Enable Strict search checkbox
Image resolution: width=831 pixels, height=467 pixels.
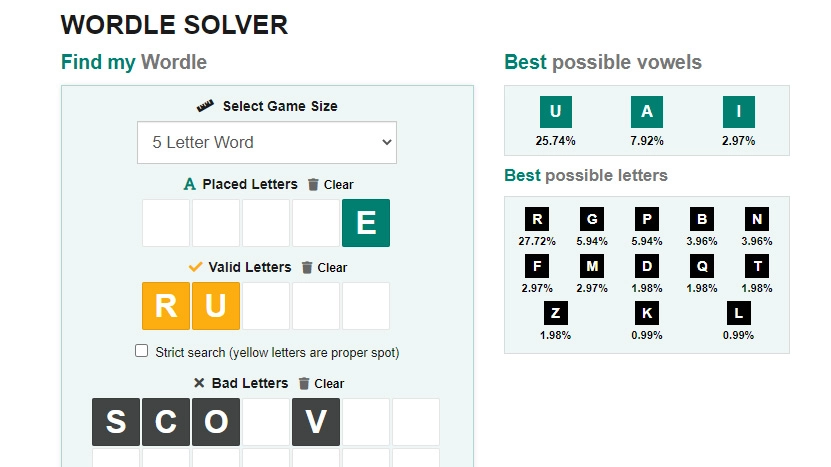142,352
